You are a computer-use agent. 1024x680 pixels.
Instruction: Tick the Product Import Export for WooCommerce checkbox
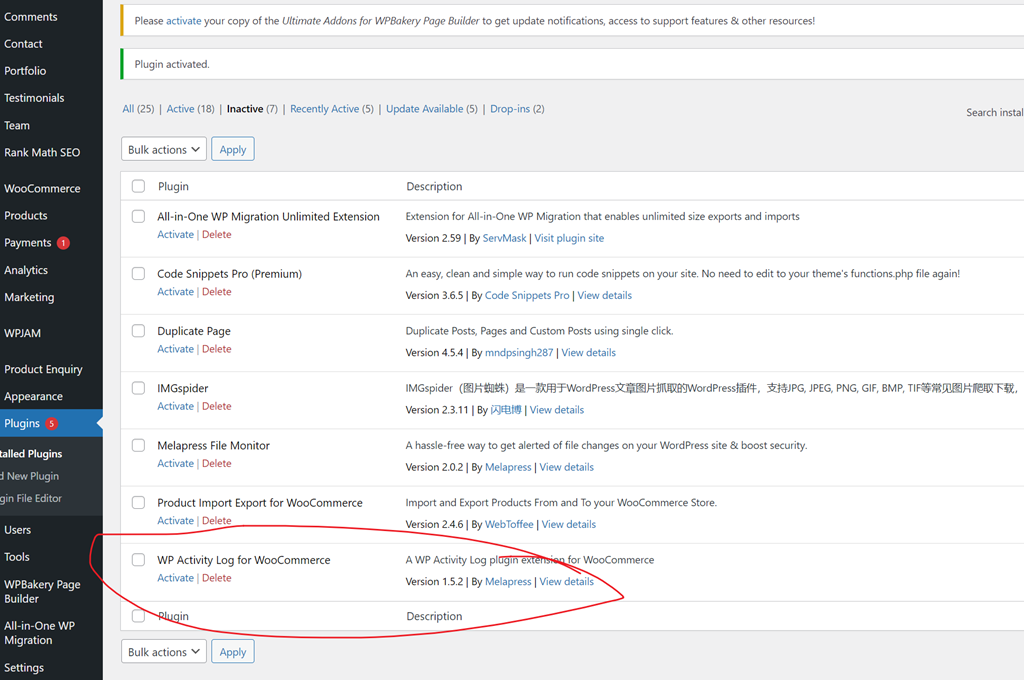[138, 502]
